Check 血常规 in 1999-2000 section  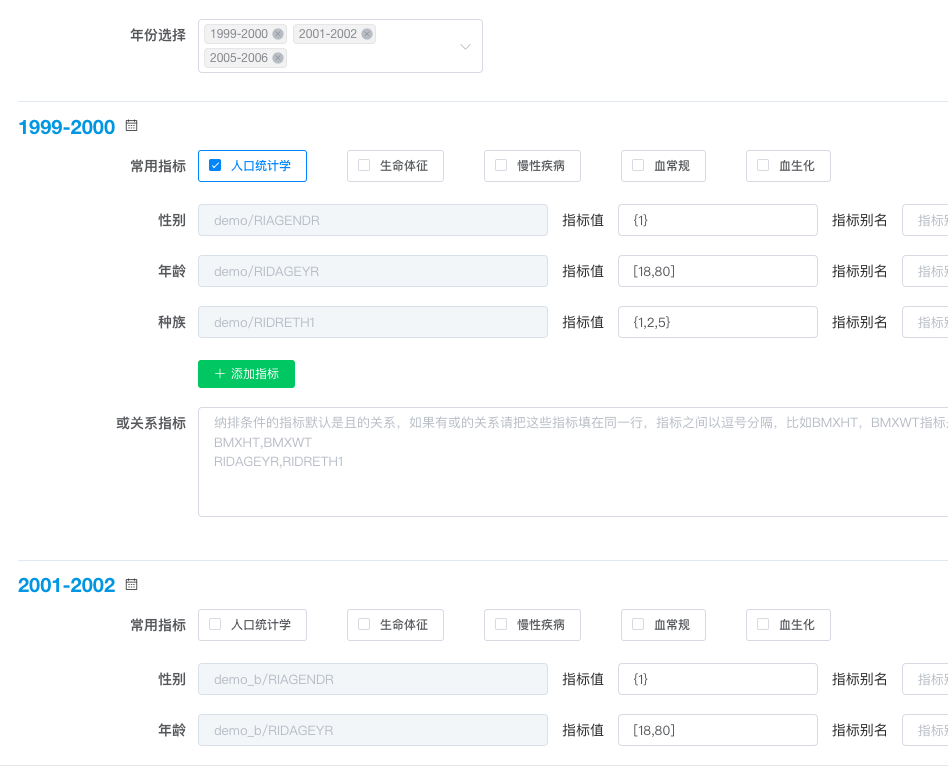(638, 165)
